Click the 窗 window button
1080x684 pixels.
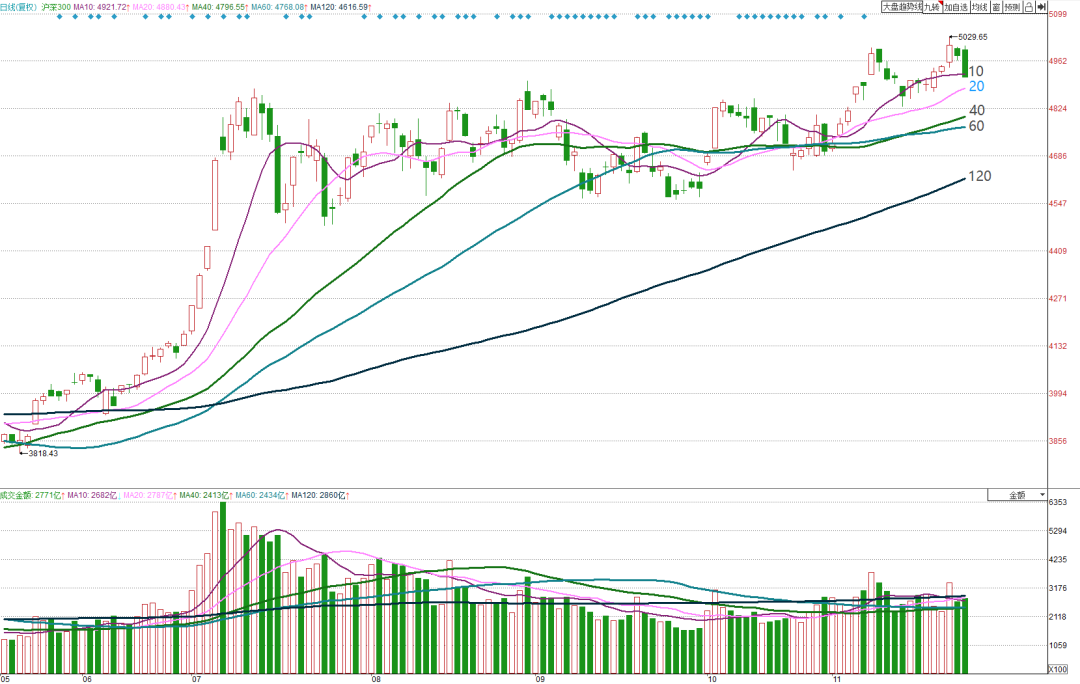click(996, 7)
